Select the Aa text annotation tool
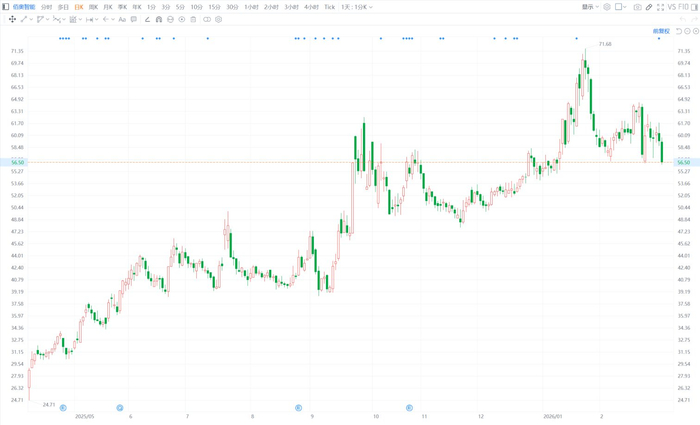 [x=122, y=19]
